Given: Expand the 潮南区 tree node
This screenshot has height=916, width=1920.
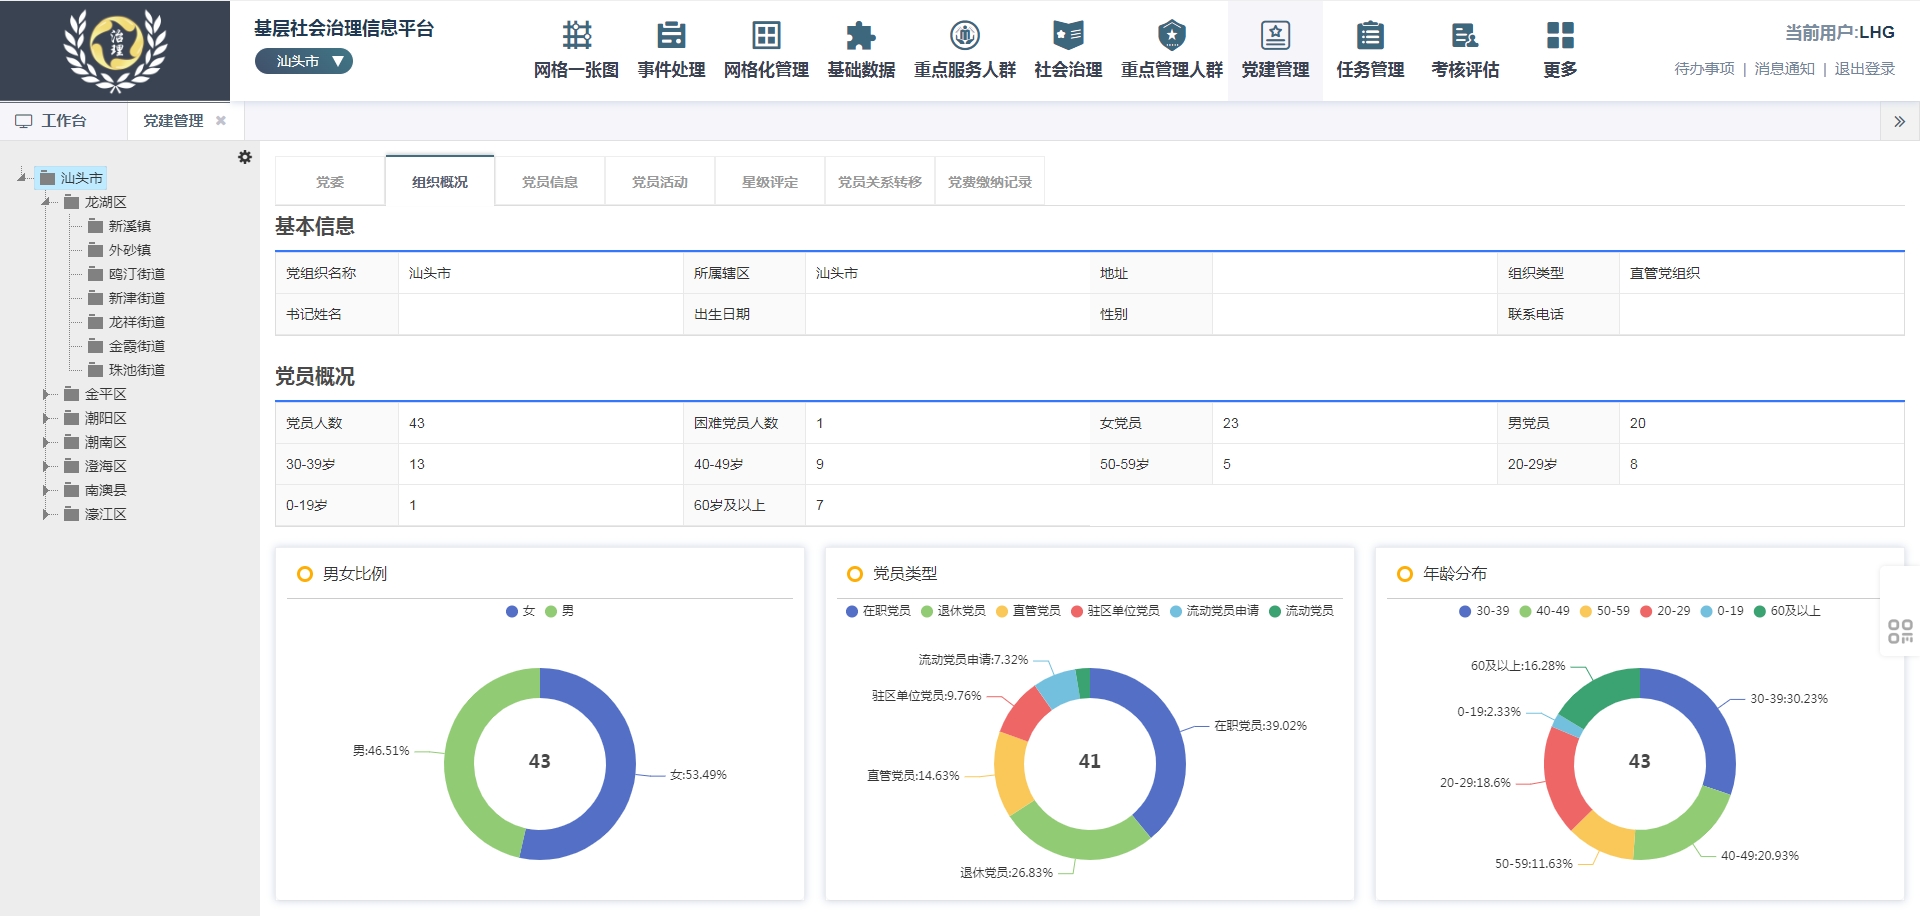Looking at the screenshot, I should coord(46,442).
